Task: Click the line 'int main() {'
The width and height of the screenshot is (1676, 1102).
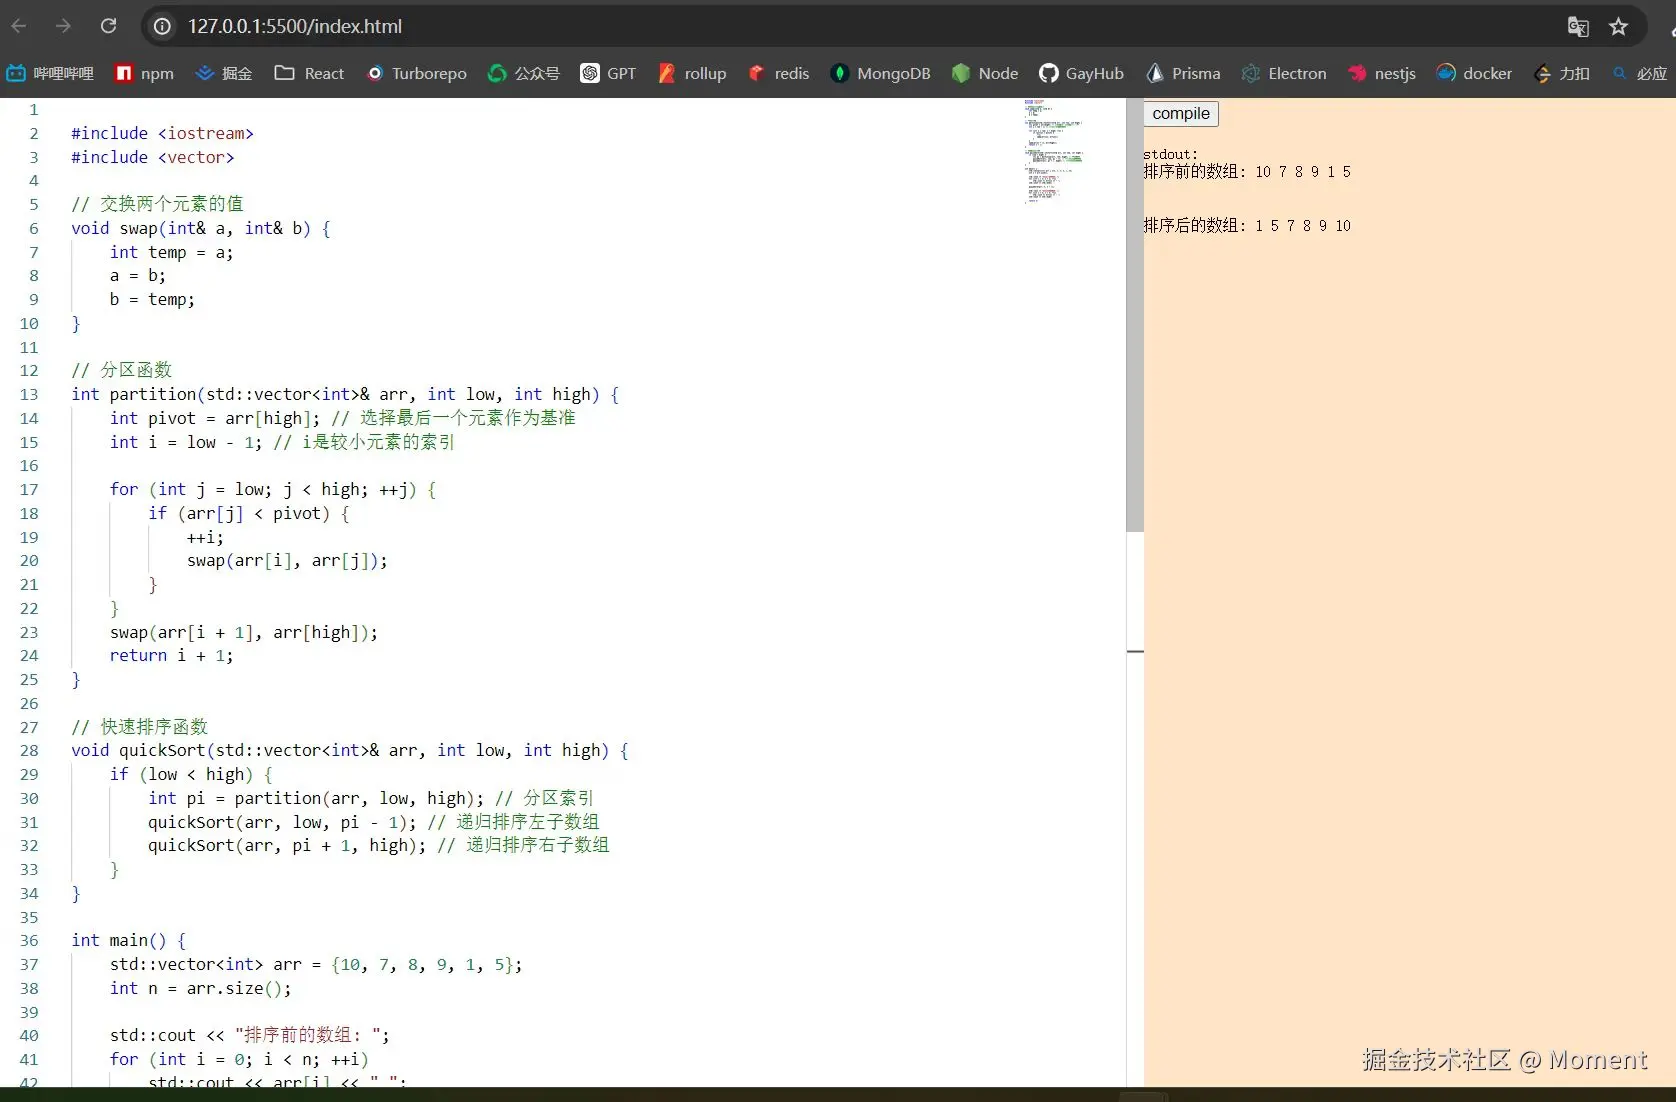Action: pos(129,940)
